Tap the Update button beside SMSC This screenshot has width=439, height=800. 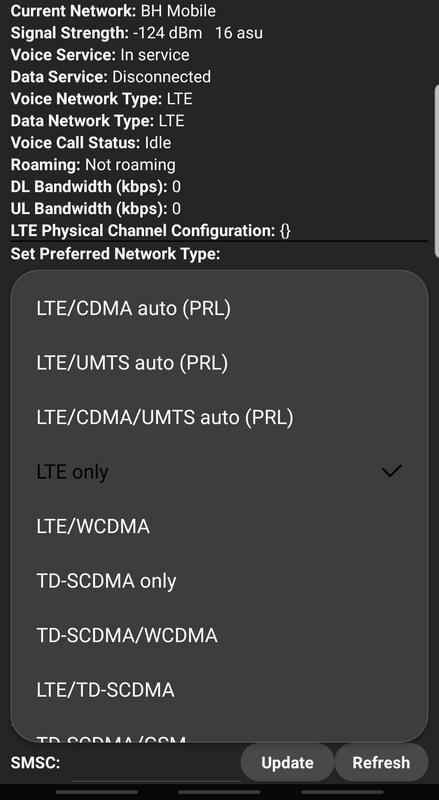coord(287,763)
